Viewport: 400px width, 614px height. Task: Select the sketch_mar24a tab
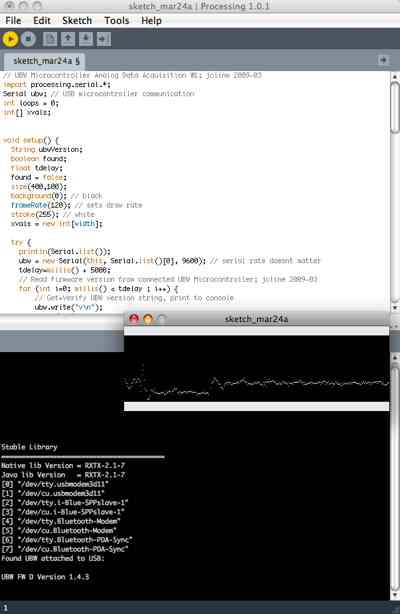(x=46, y=61)
